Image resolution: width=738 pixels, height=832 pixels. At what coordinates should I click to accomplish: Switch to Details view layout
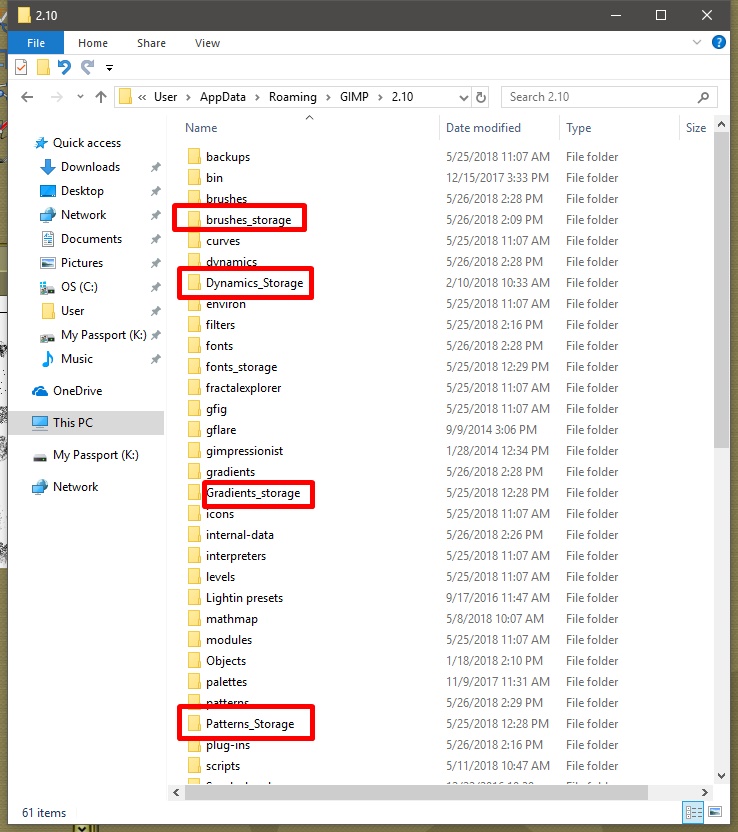694,812
